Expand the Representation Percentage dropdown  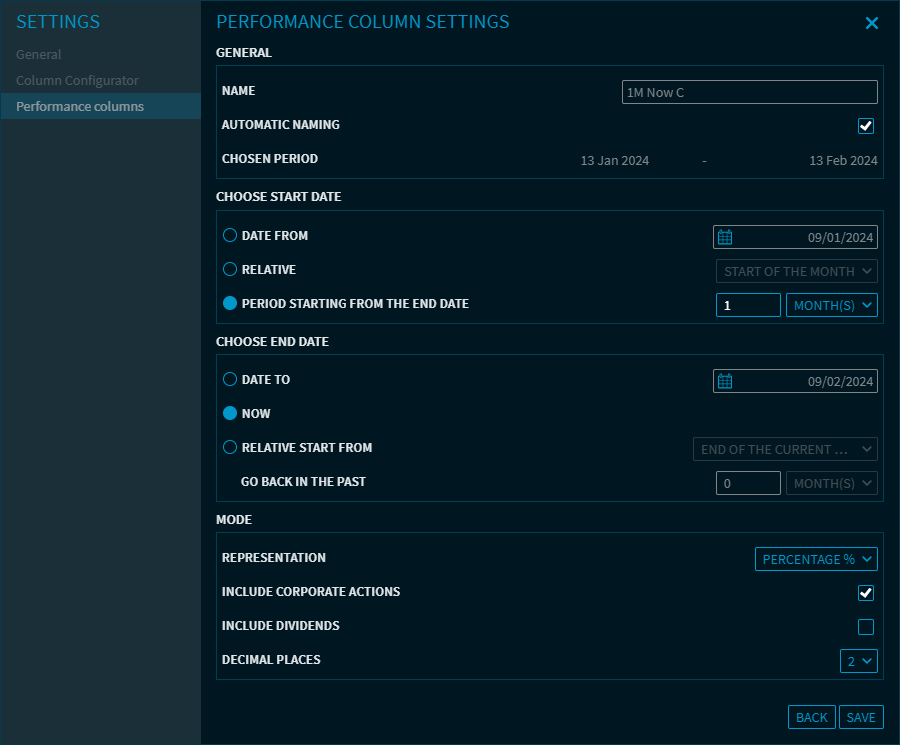tap(816, 559)
